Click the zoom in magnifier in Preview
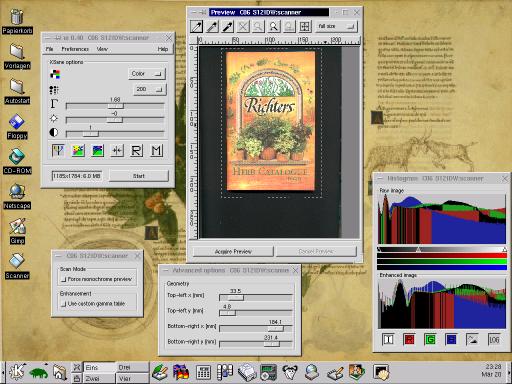 pyautogui.click(x=274, y=26)
